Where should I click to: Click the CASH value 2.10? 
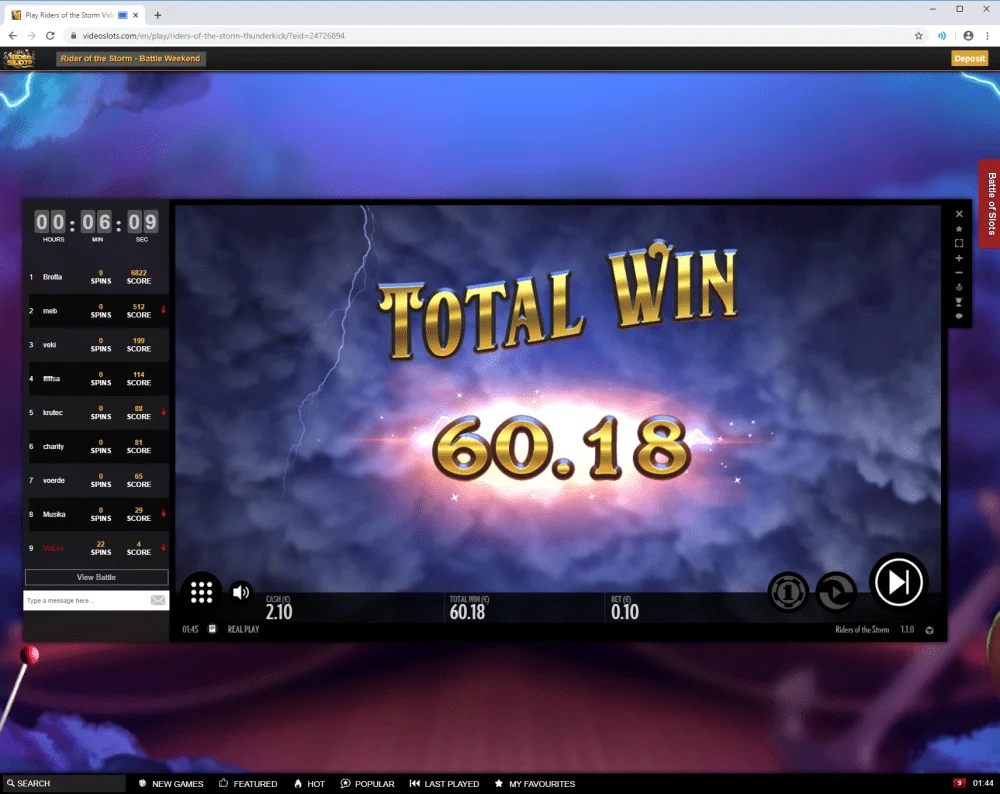[x=279, y=612]
